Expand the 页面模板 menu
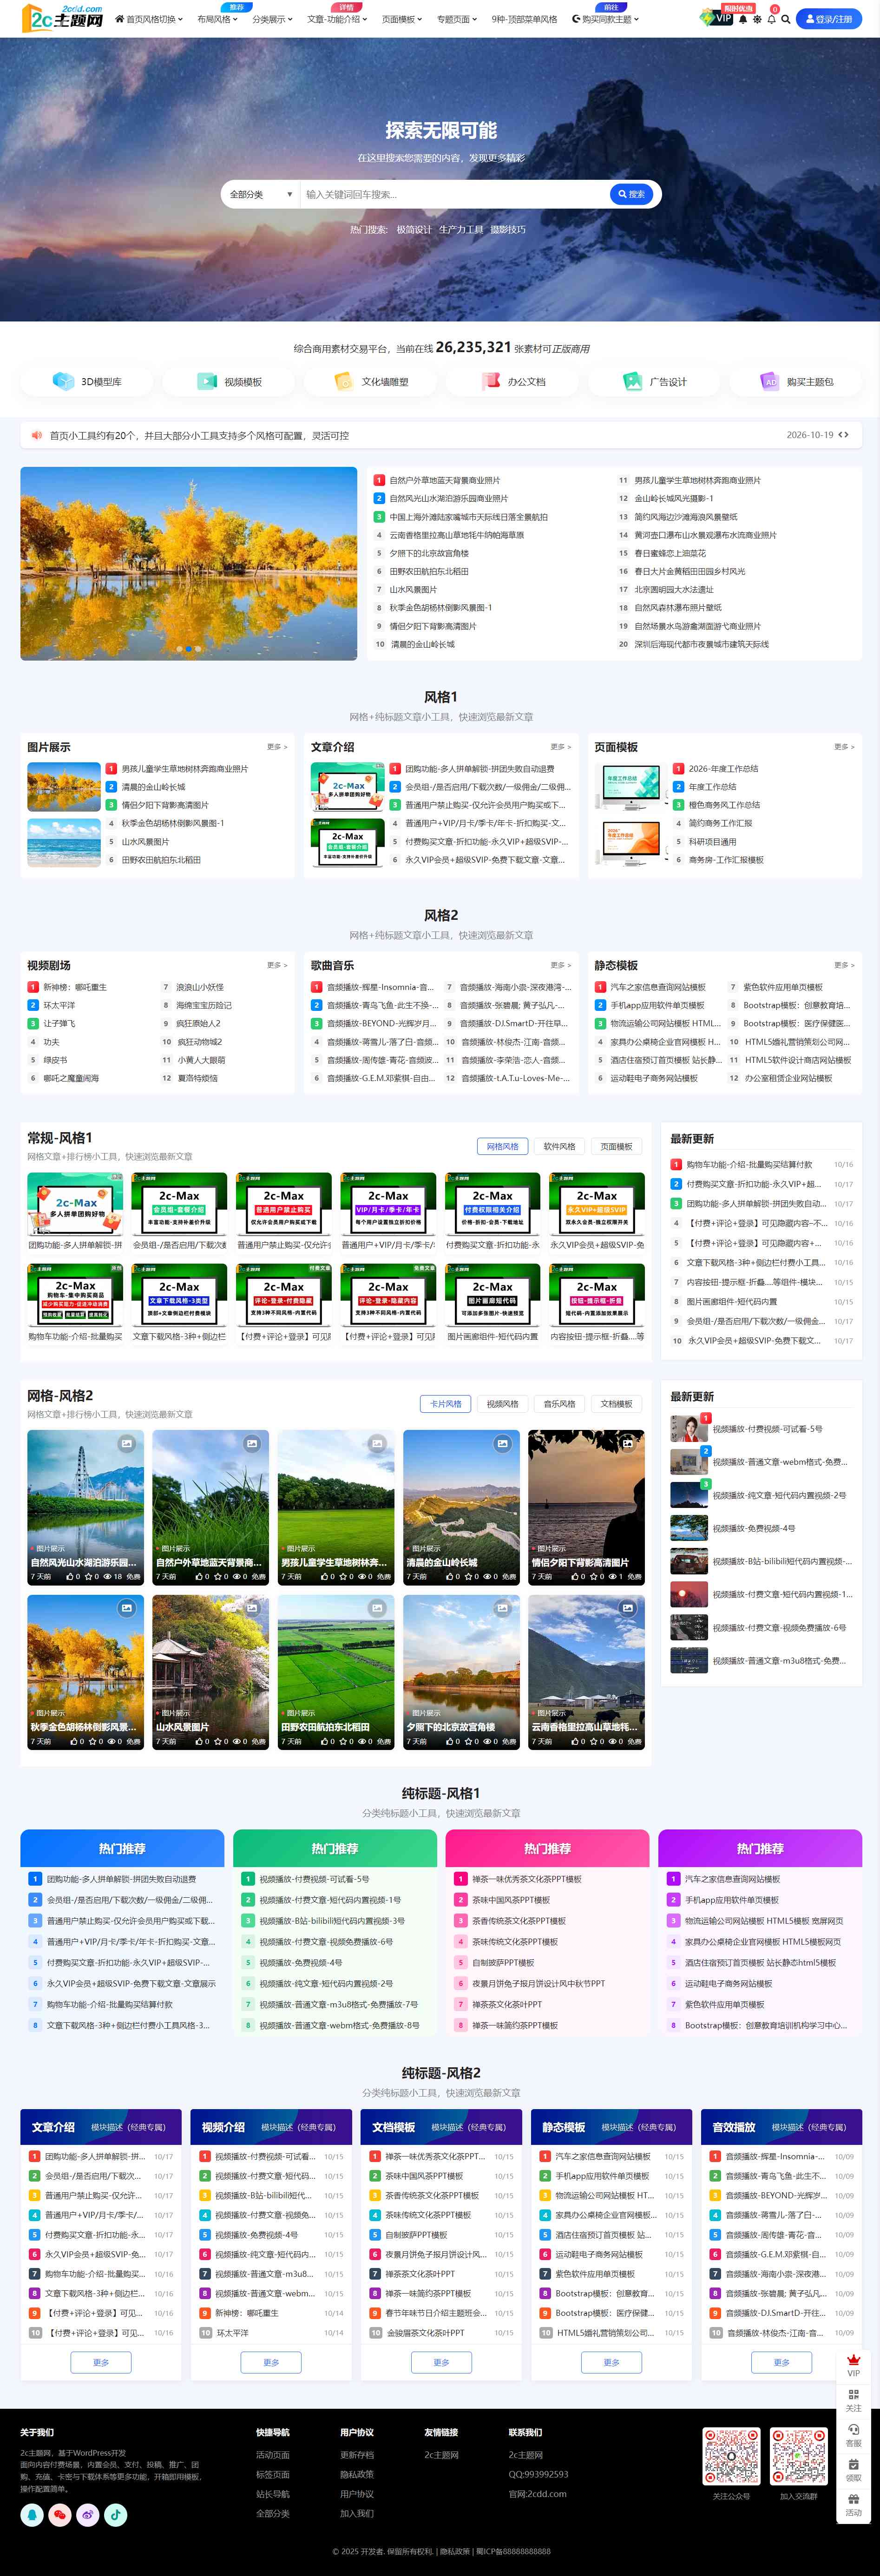The image size is (880, 2576). click(x=401, y=19)
